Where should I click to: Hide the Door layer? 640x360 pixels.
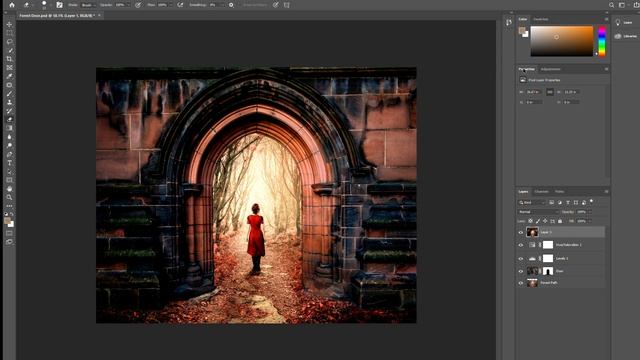pos(520,271)
